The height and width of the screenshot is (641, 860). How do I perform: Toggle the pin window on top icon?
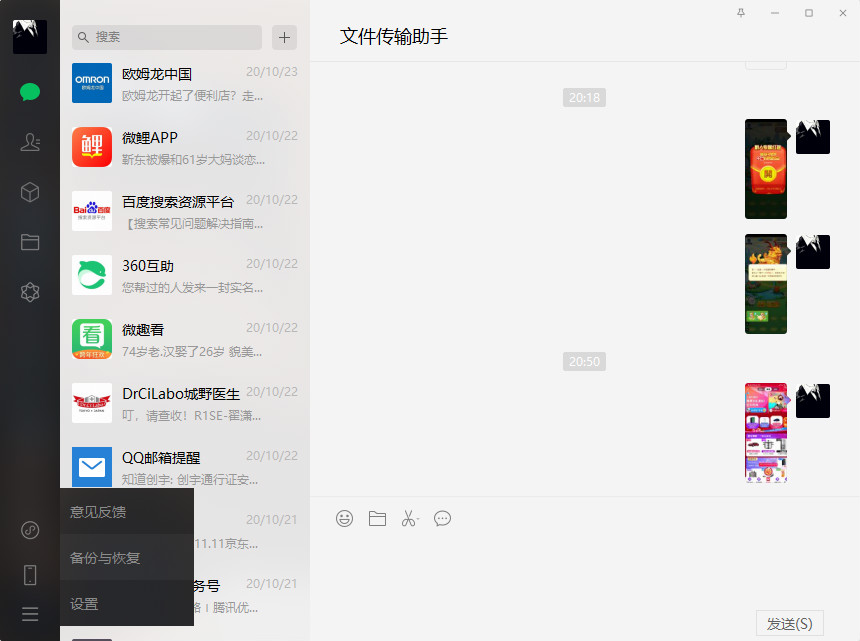[741, 13]
